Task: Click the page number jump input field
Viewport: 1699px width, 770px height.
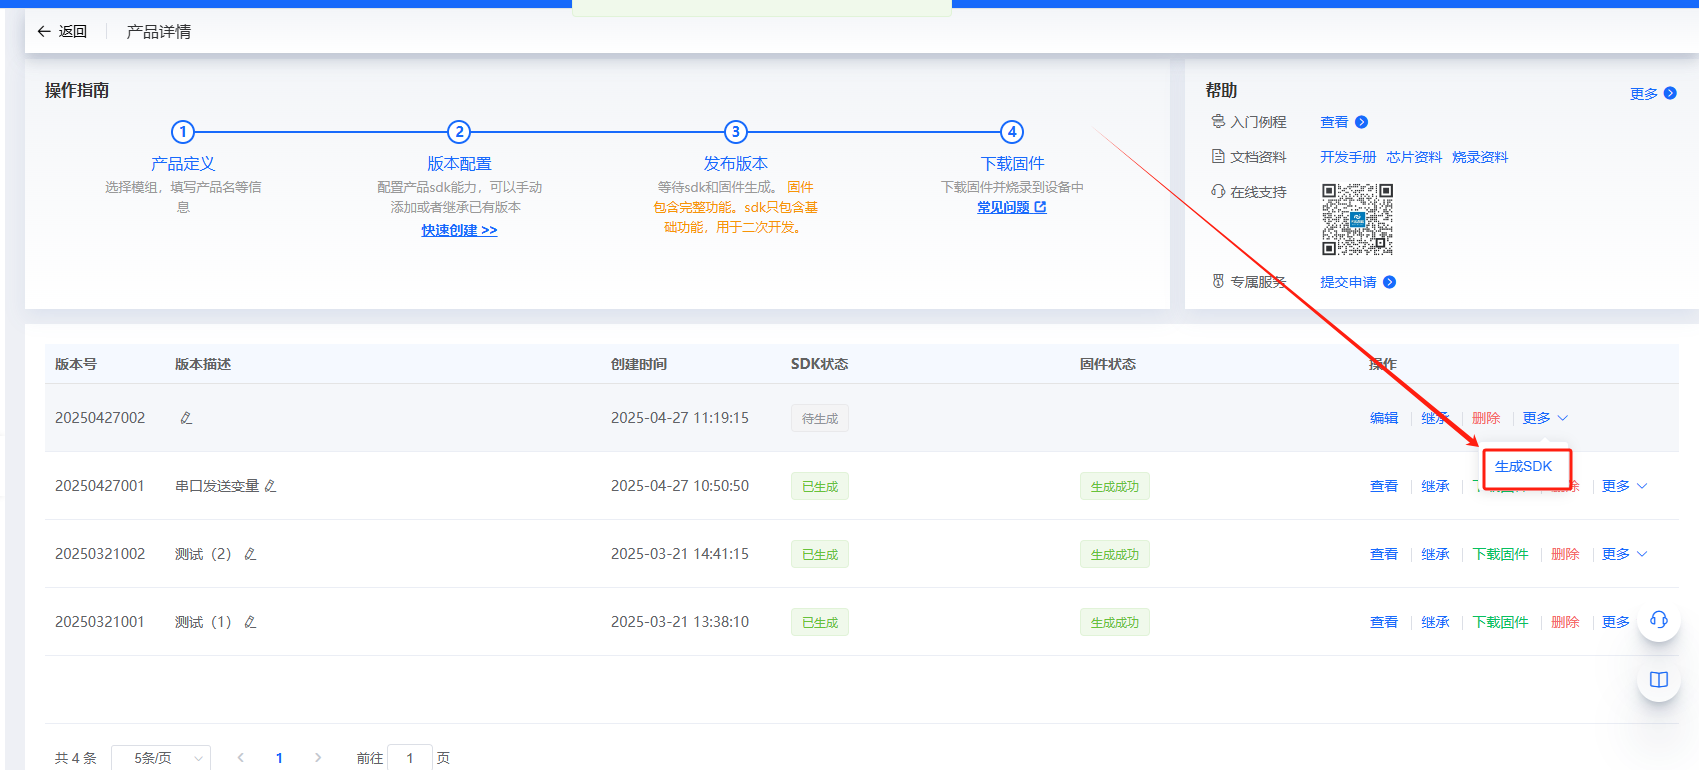Action: coord(410,758)
